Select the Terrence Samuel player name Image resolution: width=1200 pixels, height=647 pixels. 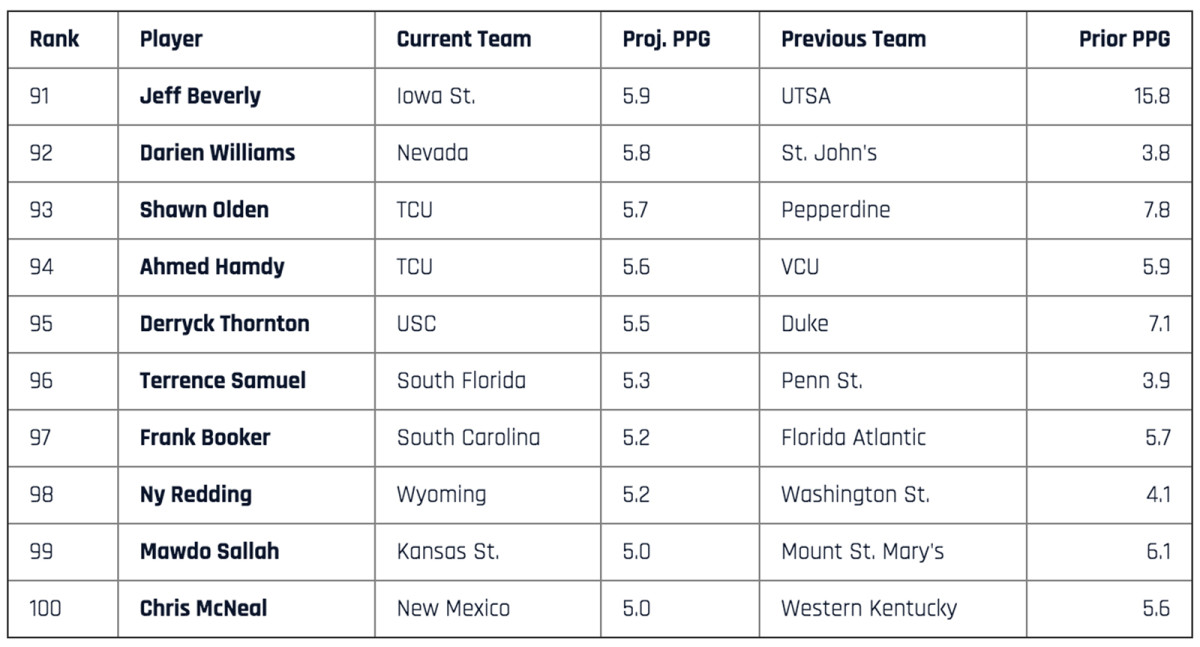tap(223, 381)
